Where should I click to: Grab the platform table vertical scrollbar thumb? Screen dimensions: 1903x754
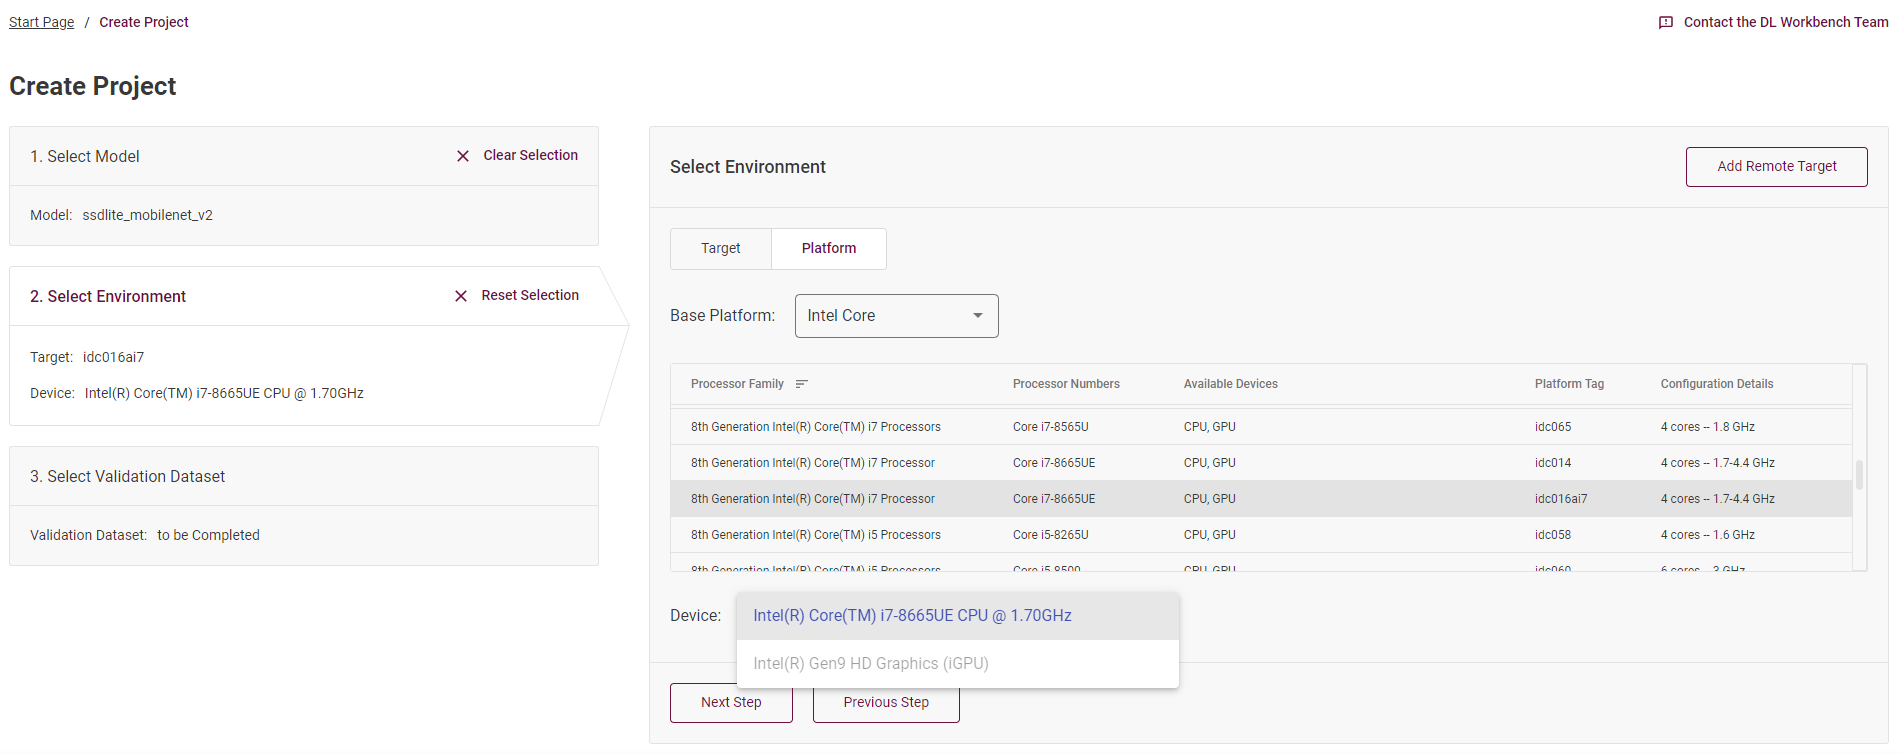pyautogui.click(x=1860, y=475)
